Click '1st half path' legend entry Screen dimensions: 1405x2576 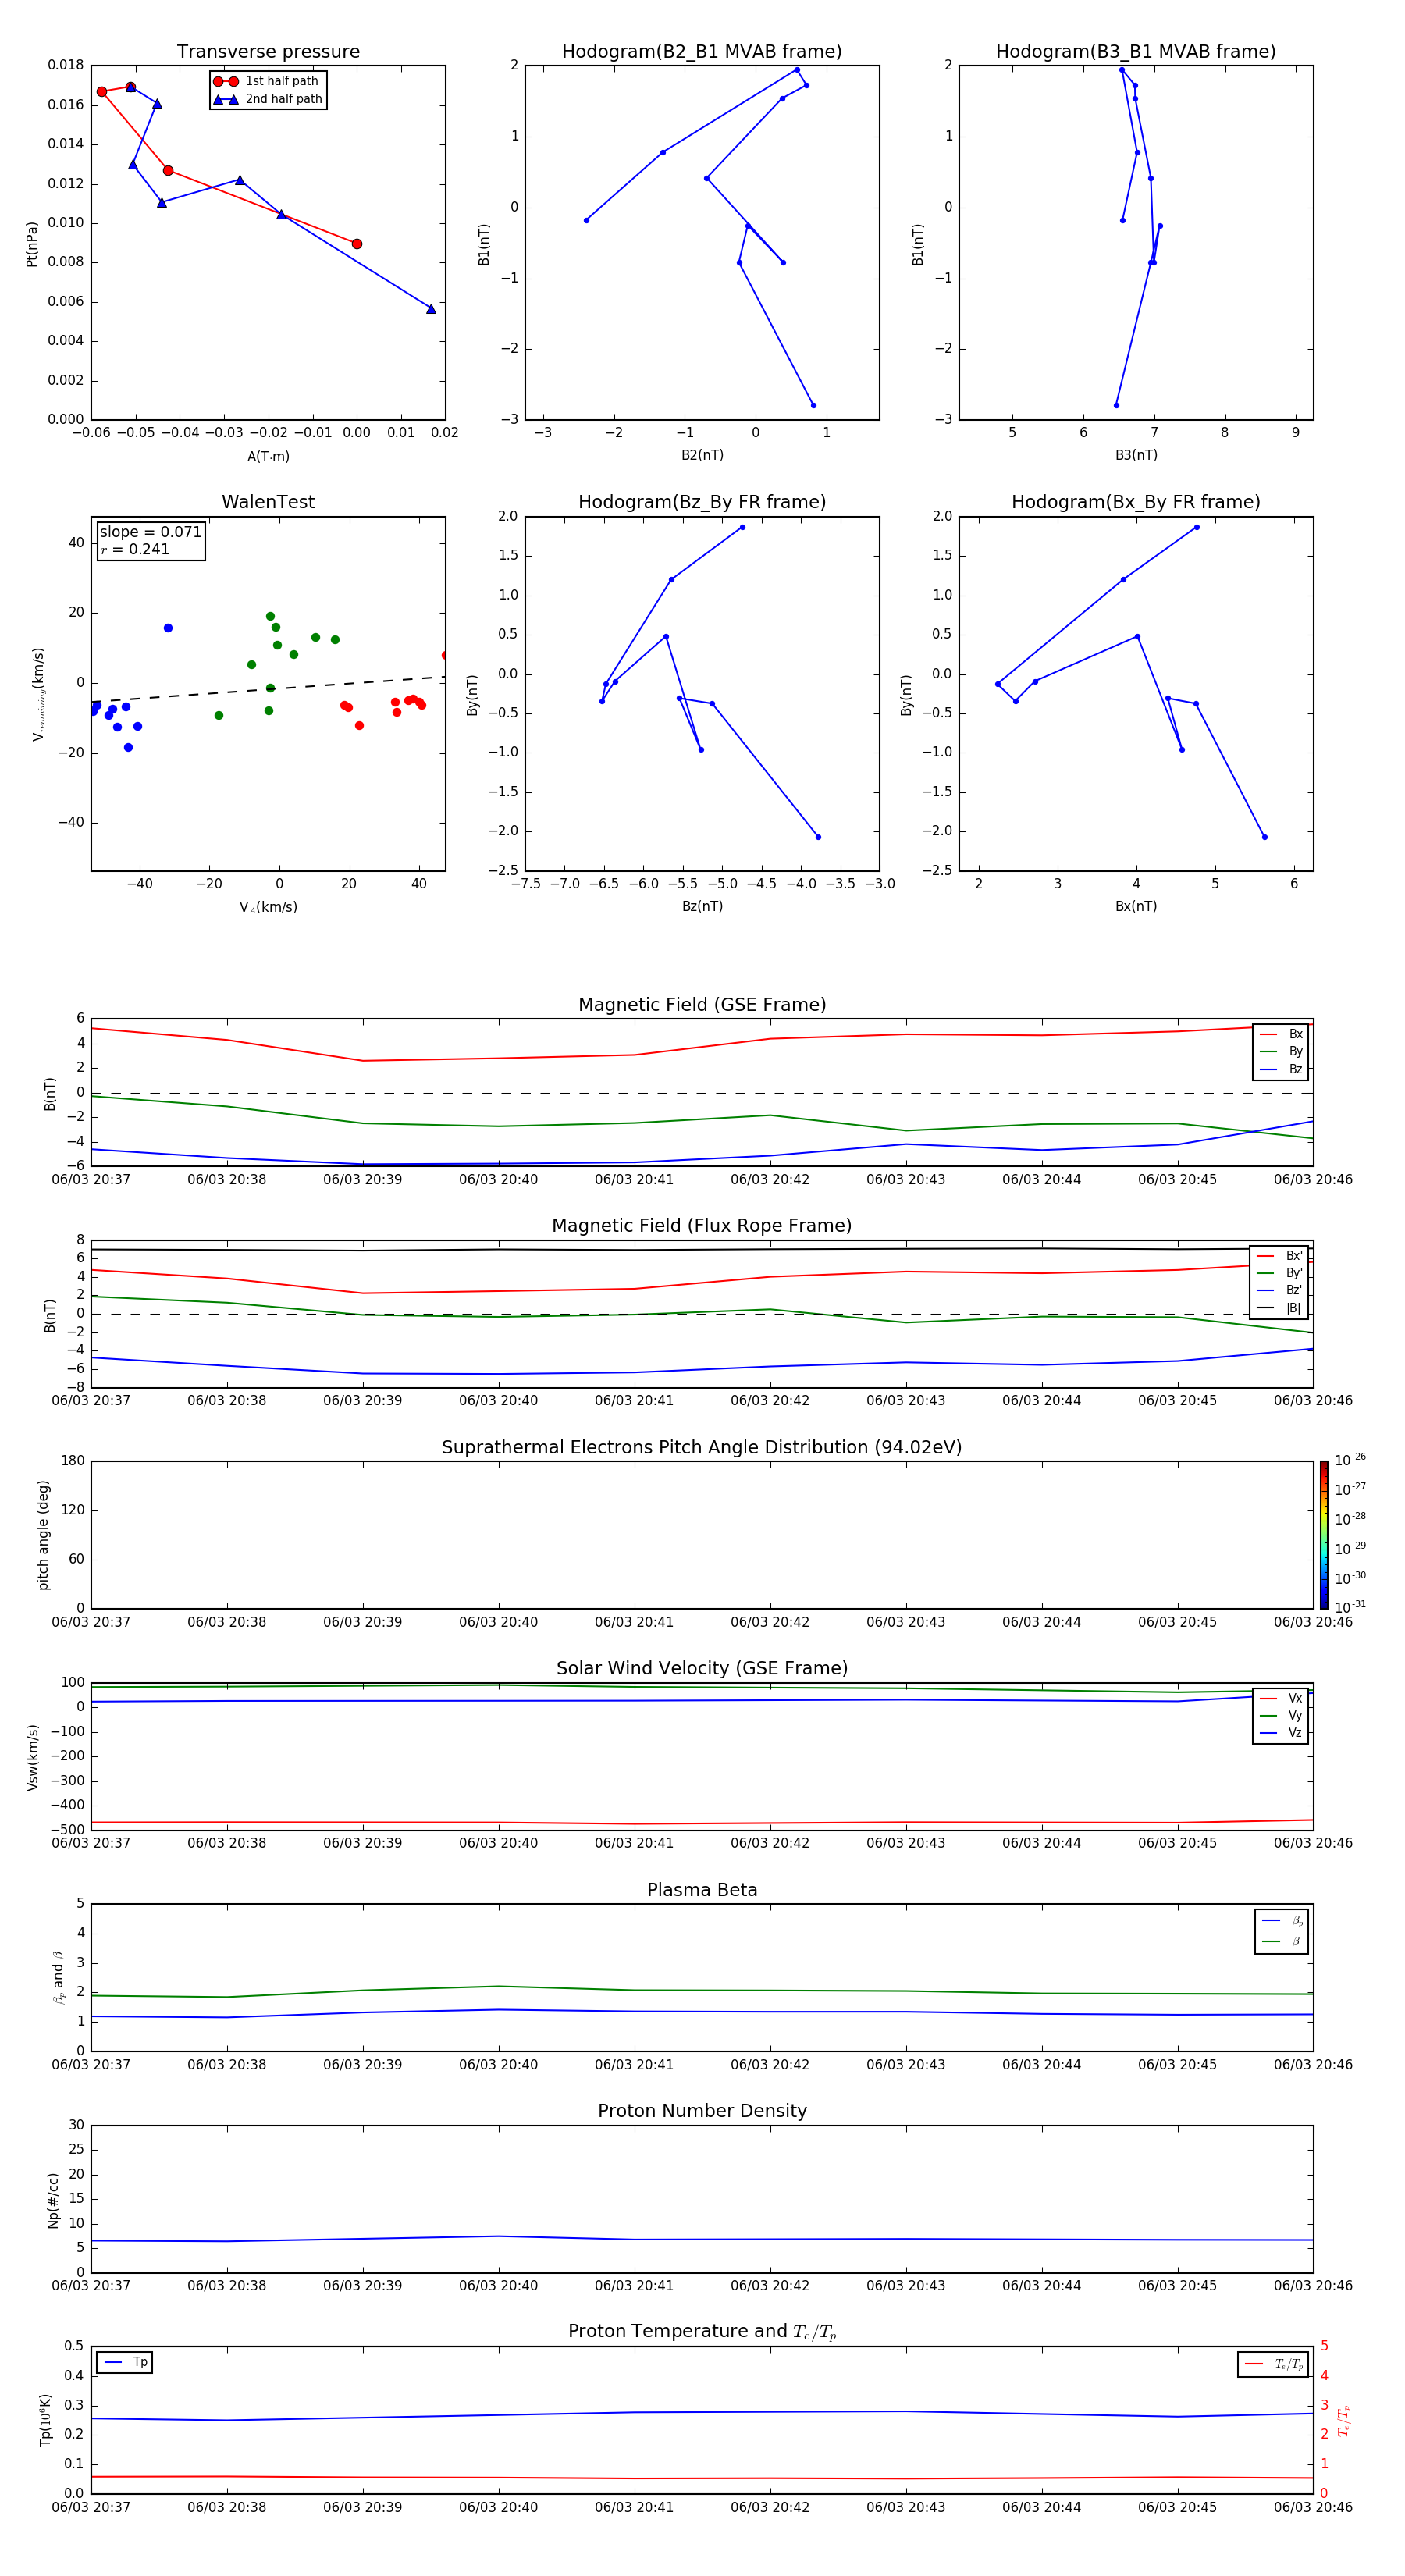[266, 81]
